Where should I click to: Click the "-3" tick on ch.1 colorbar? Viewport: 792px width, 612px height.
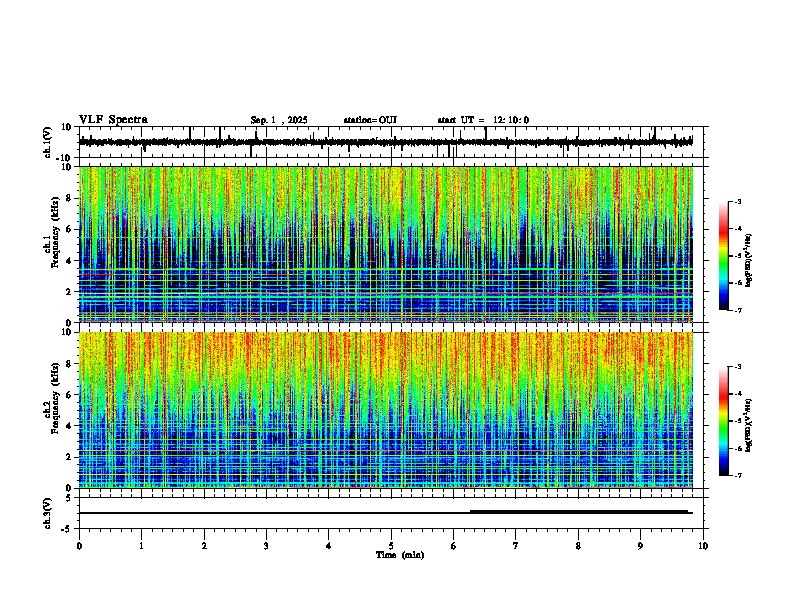[738, 201]
